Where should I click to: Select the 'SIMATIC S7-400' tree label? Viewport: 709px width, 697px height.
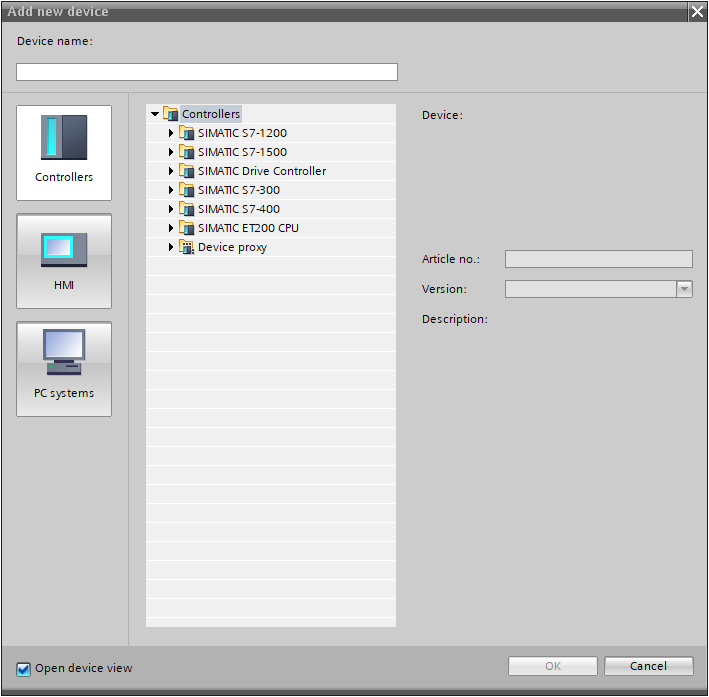click(239, 209)
